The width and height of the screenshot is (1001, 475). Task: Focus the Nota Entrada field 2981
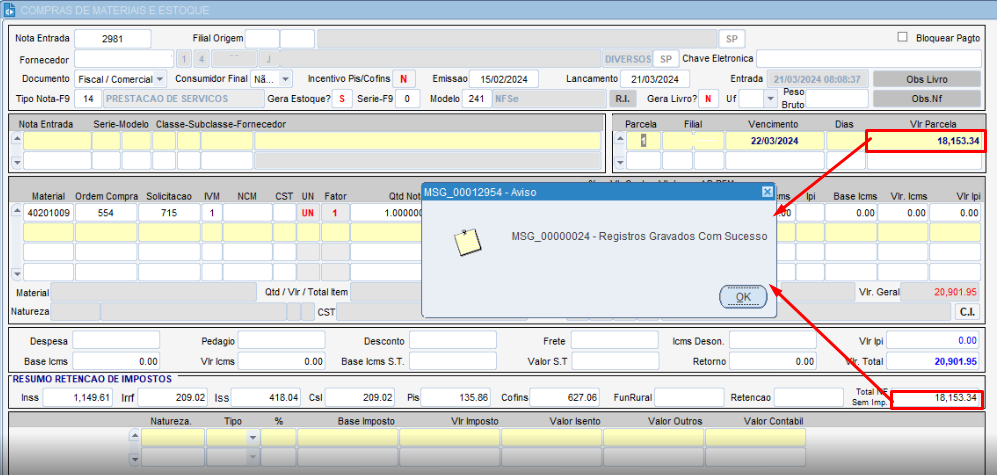click(112, 38)
